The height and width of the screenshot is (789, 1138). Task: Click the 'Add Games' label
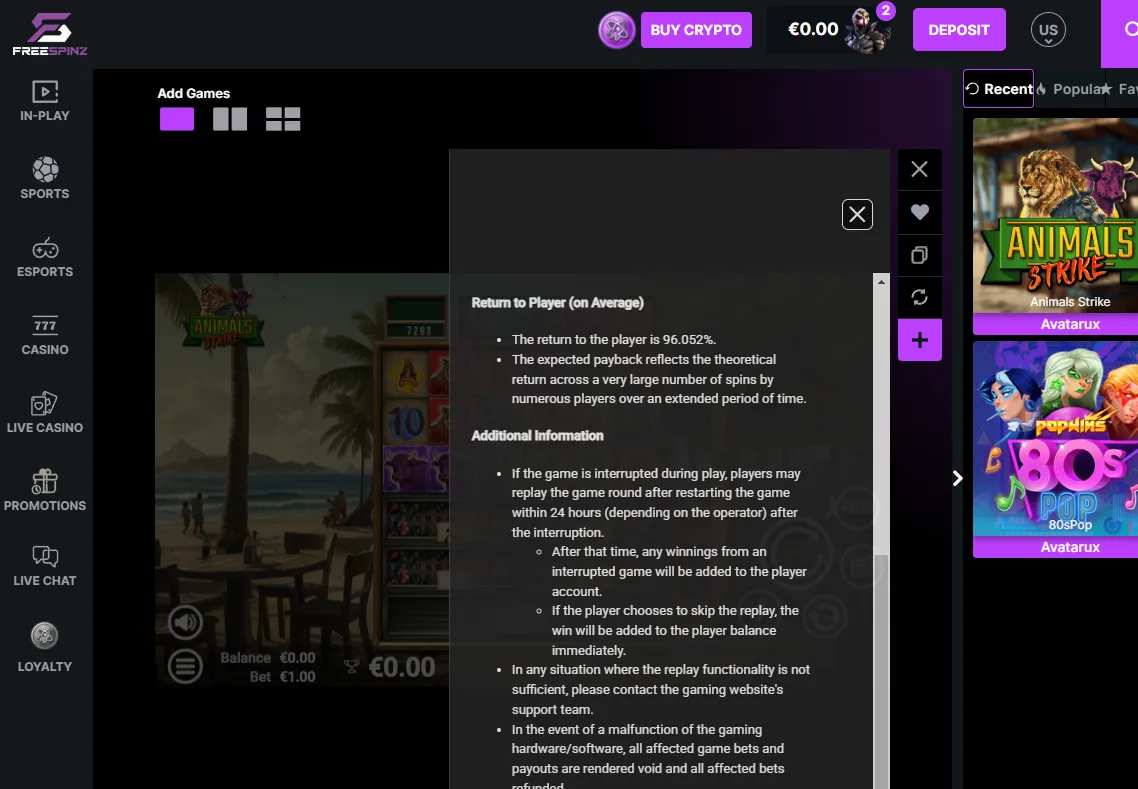[x=194, y=93]
